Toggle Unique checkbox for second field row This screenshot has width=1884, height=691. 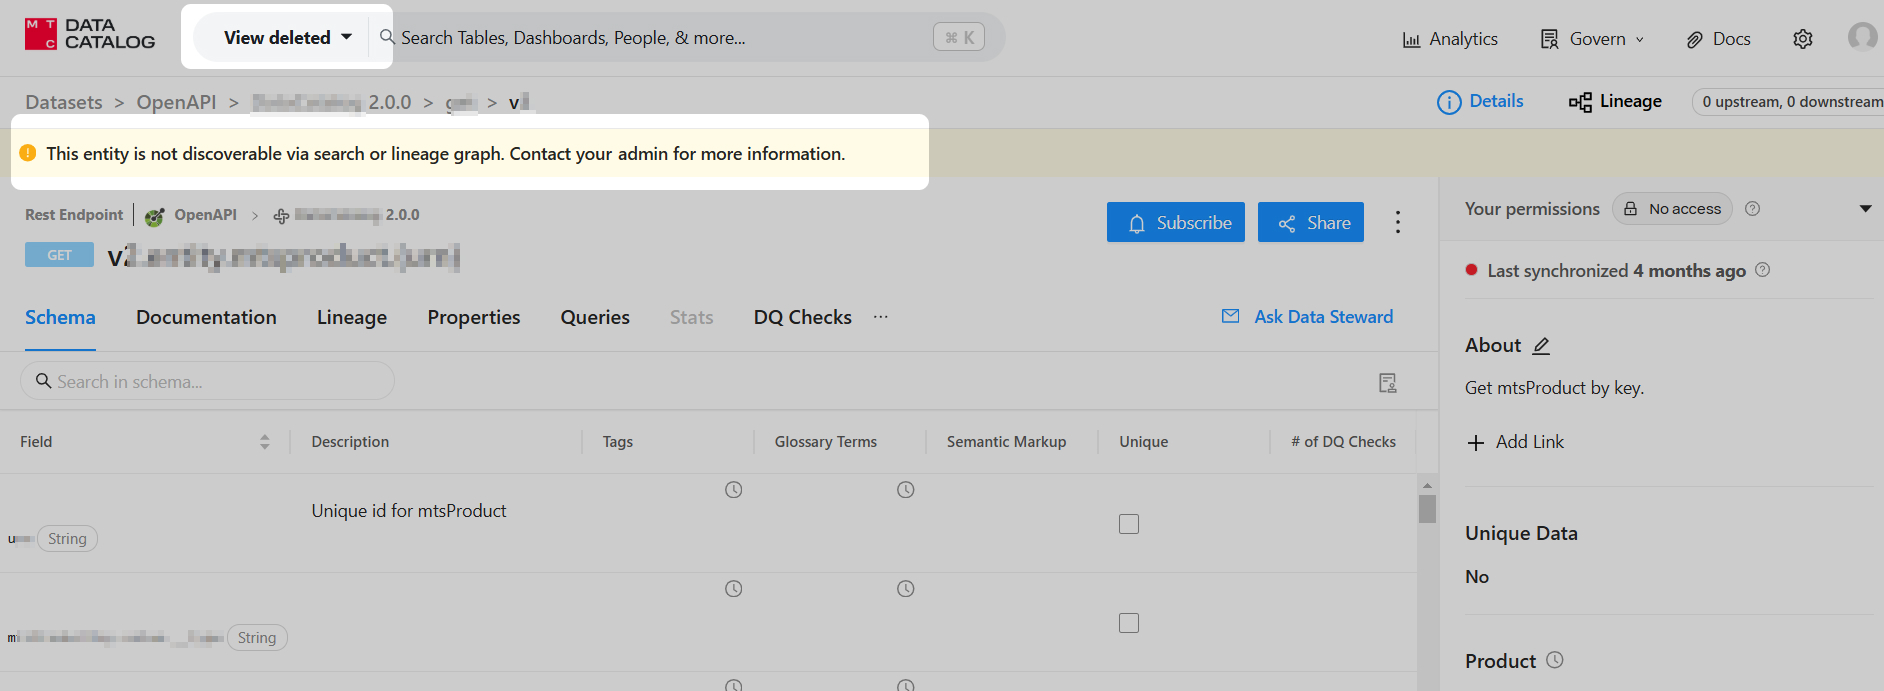pyautogui.click(x=1129, y=623)
